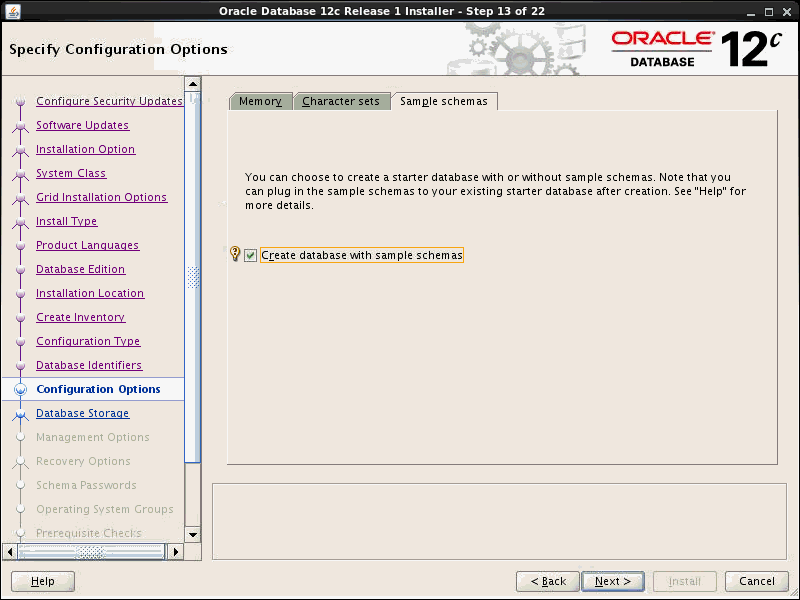Click the sidebar scrollbar down arrow
Image resolution: width=800 pixels, height=600 pixels.
pos(192,535)
